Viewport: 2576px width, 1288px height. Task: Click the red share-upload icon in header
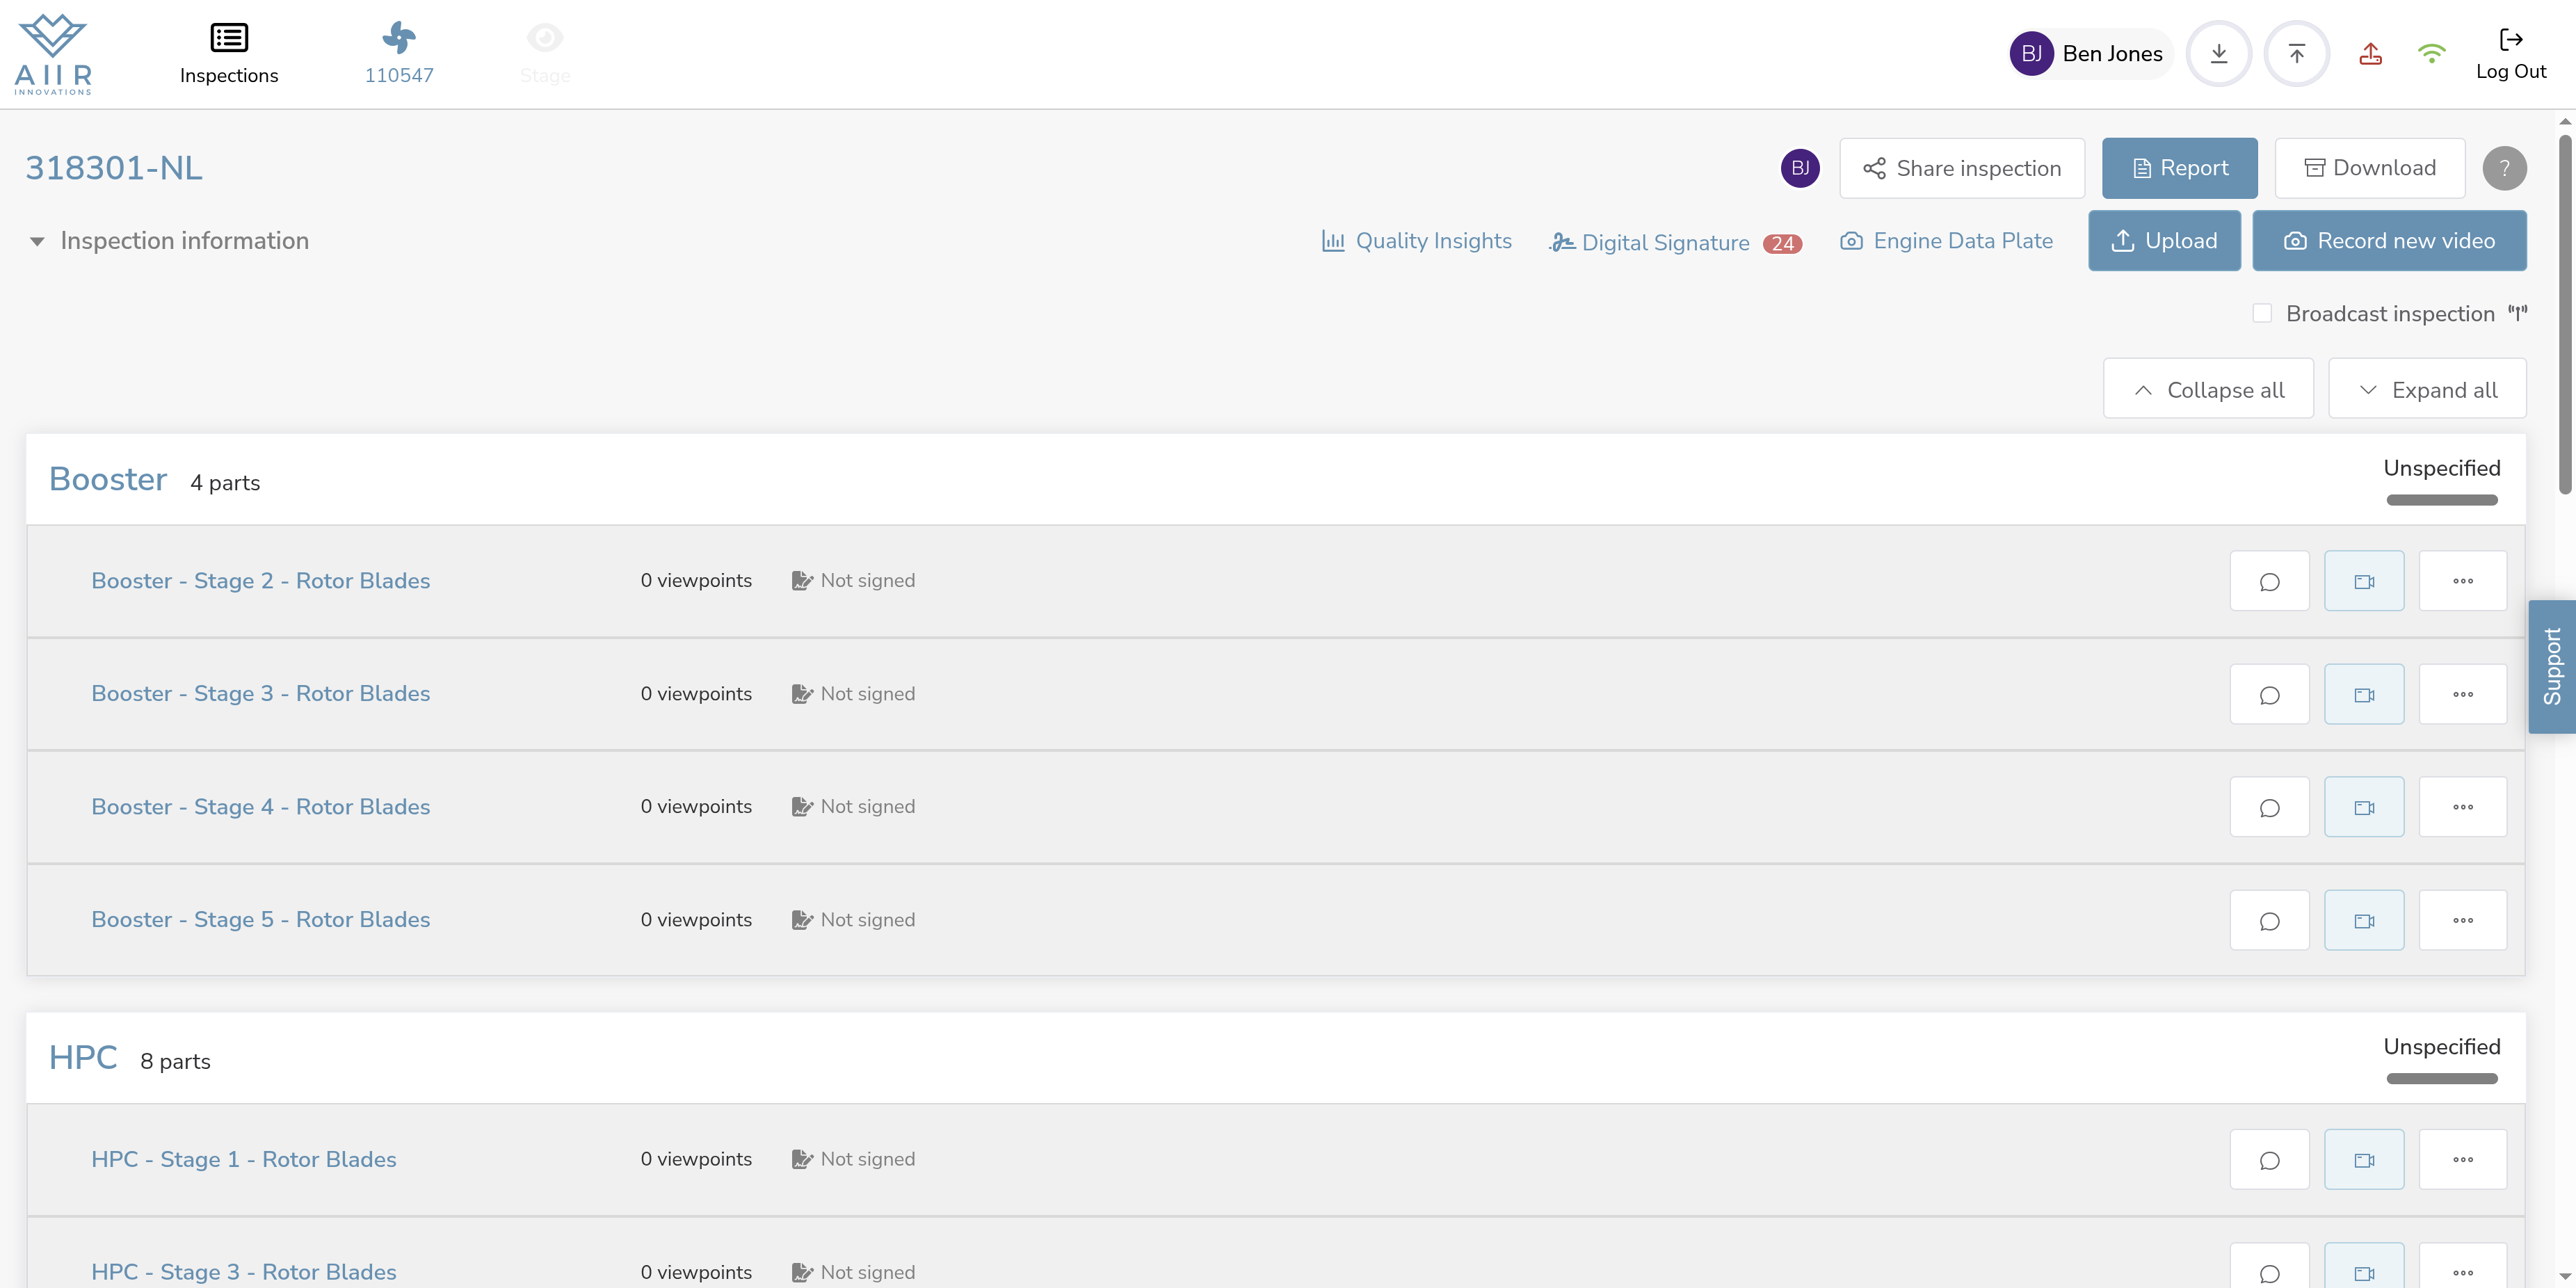[x=2370, y=54]
